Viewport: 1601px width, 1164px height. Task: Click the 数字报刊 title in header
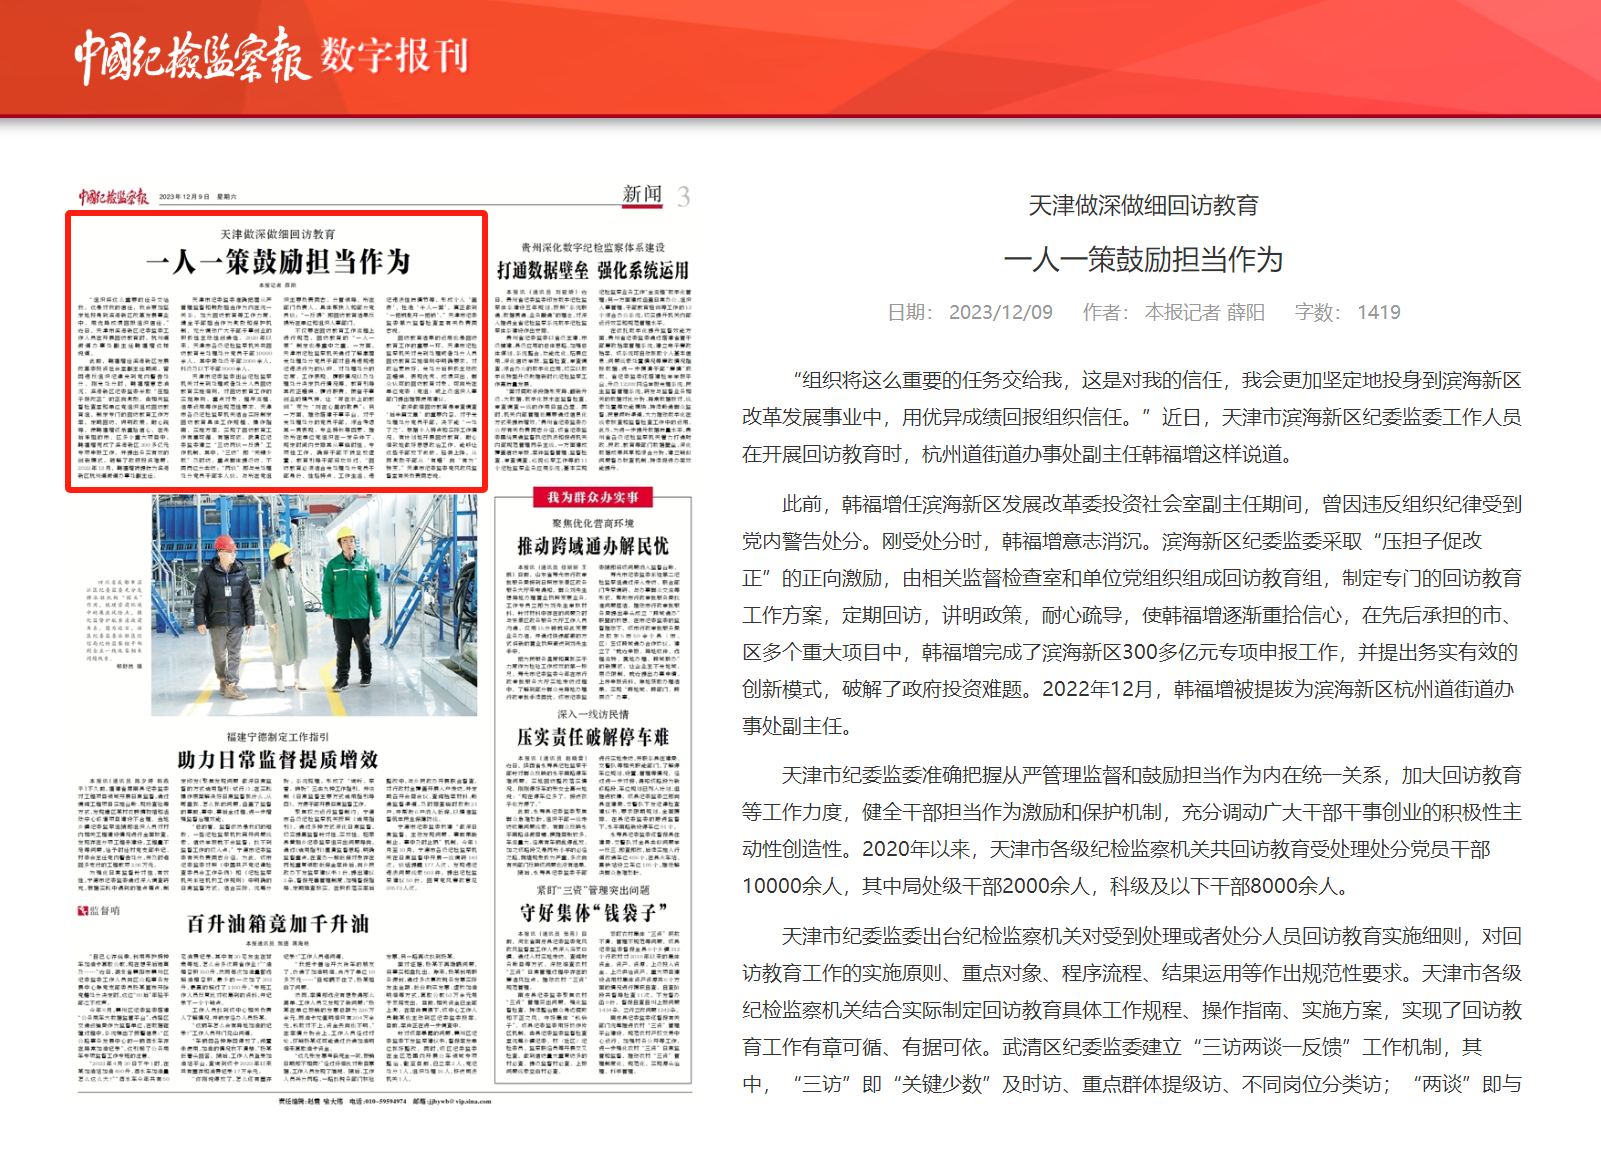tap(394, 56)
